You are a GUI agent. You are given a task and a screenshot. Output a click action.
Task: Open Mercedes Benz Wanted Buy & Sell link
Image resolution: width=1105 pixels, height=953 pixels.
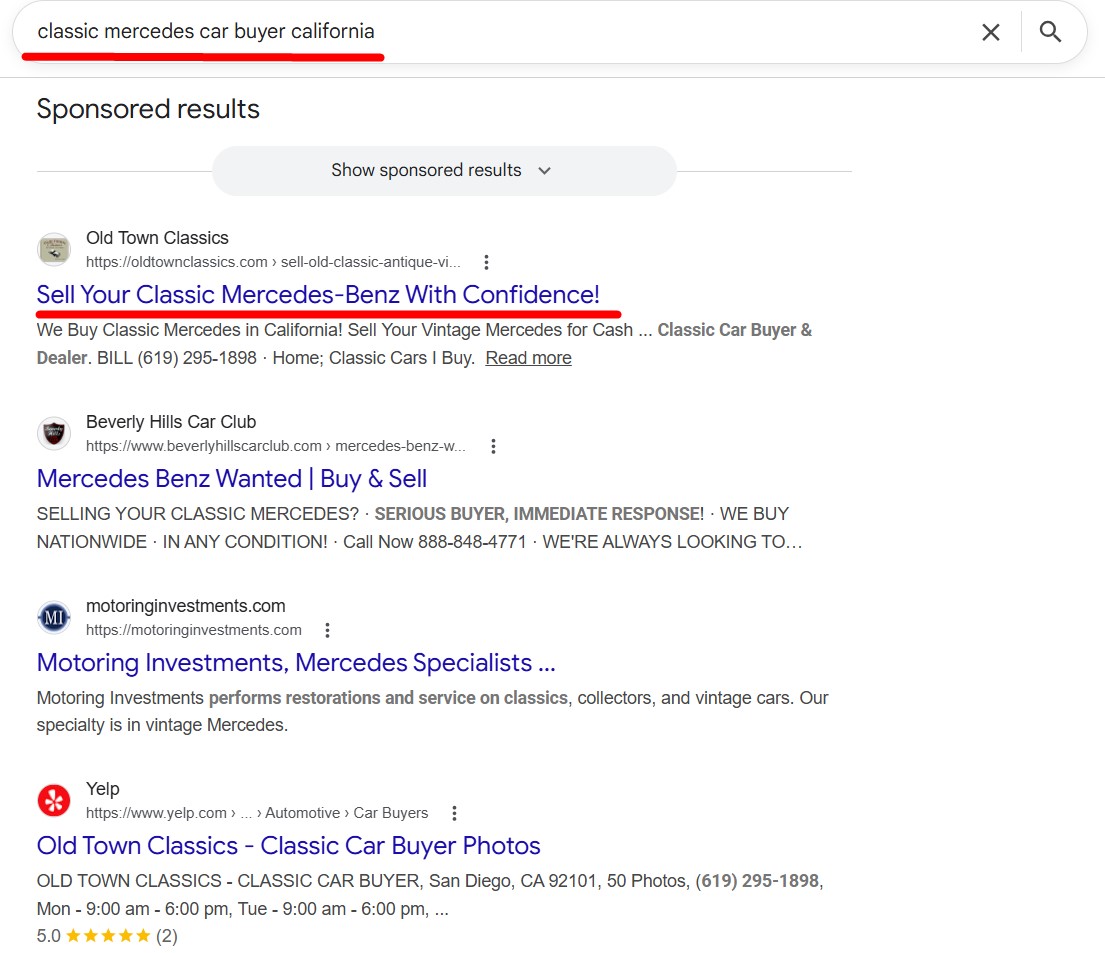[232, 479]
